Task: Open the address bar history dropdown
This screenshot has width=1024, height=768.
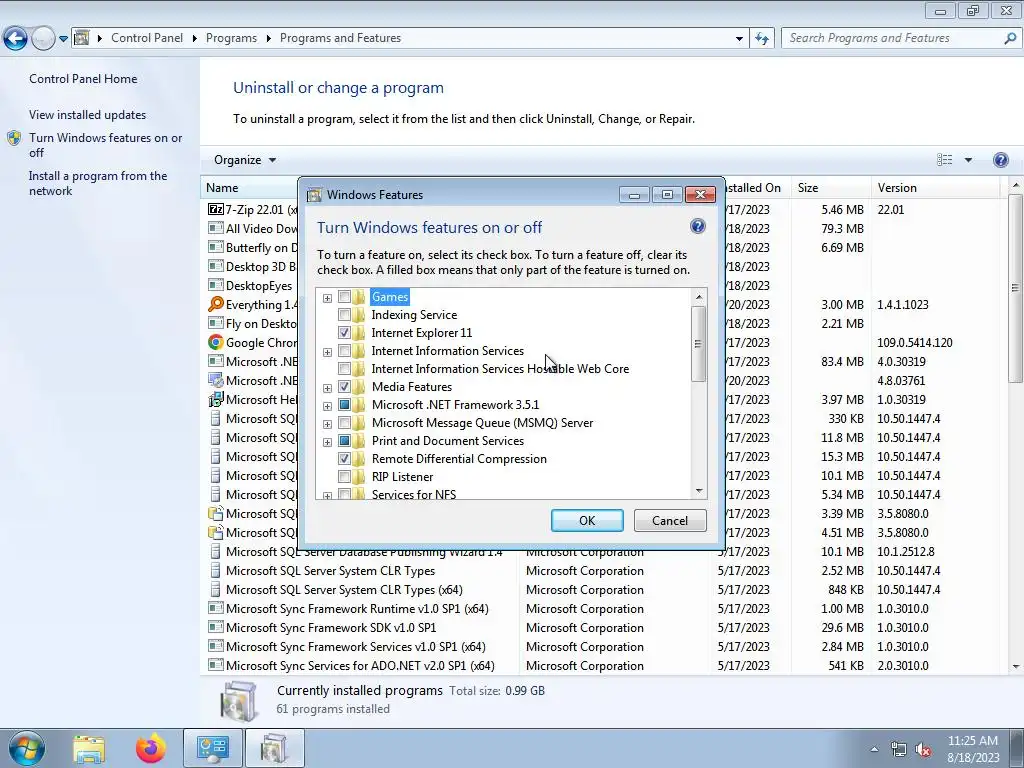Action: coord(739,39)
